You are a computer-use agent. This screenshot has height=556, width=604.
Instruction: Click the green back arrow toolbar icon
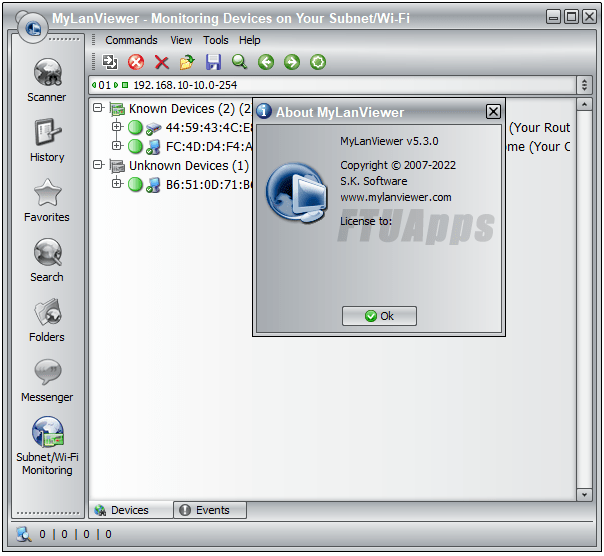[266, 62]
